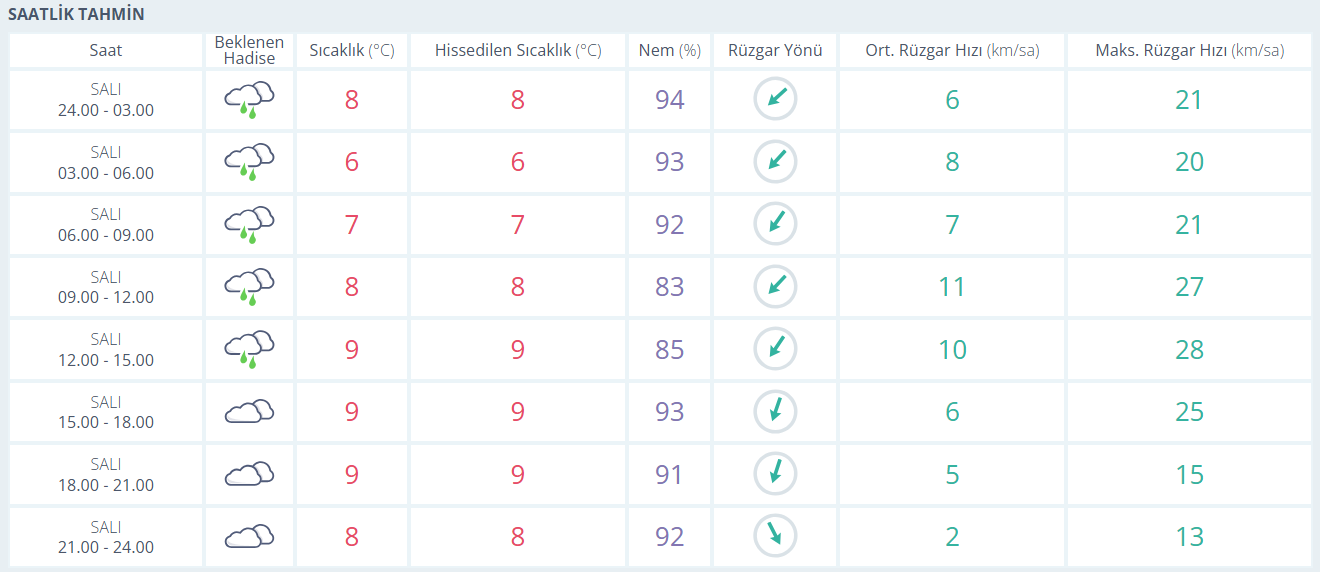The image size is (1320, 572).
Task: Click the wind direction compass for 09.00 - 12.00
Action: [x=775, y=287]
